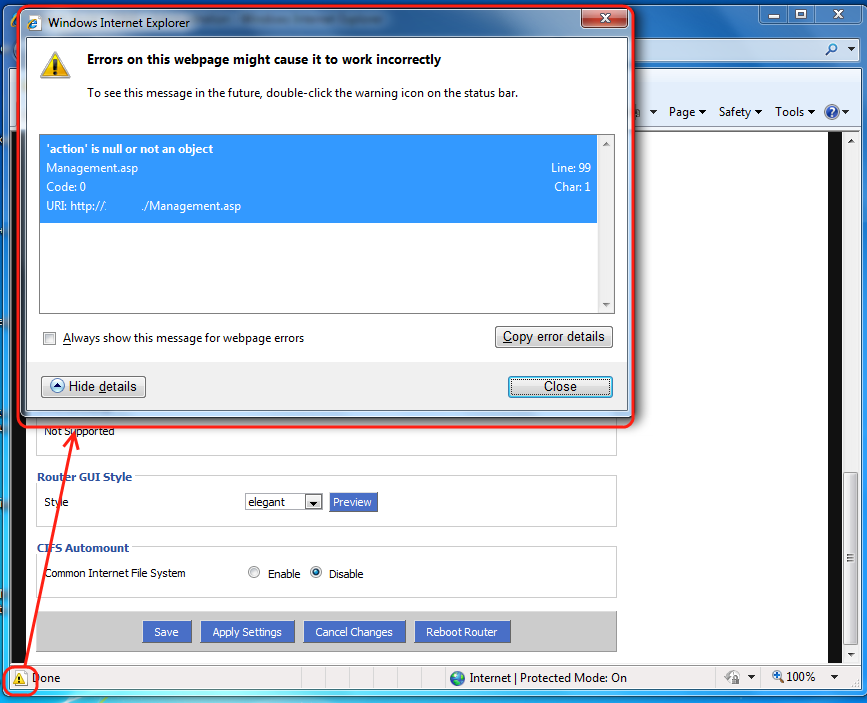Click the Common Internet File System label

(115, 573)
